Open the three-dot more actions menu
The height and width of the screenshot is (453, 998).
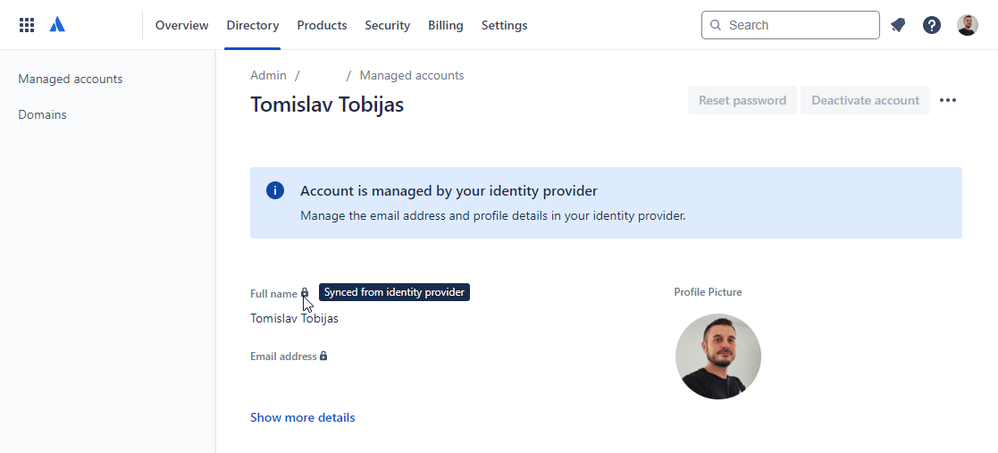tap(948, 100)
